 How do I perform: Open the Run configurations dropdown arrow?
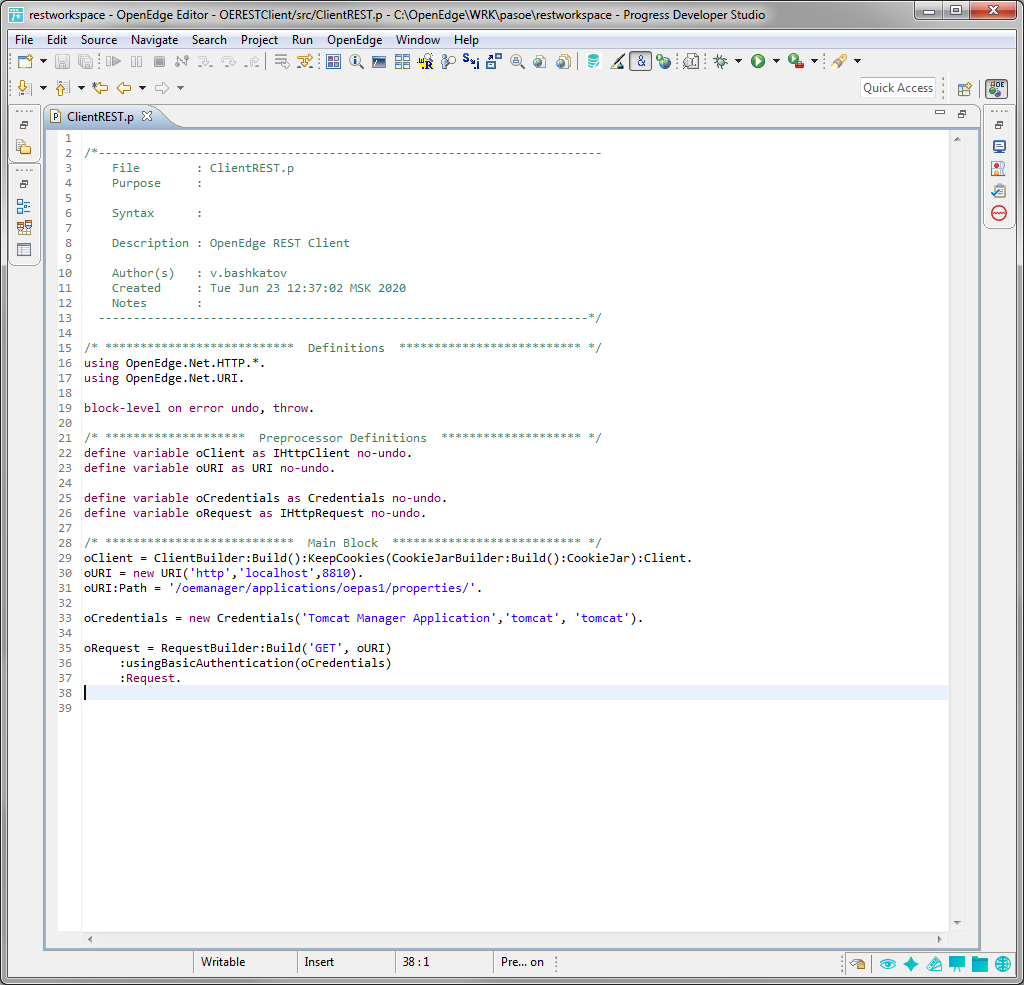[776, 61]
